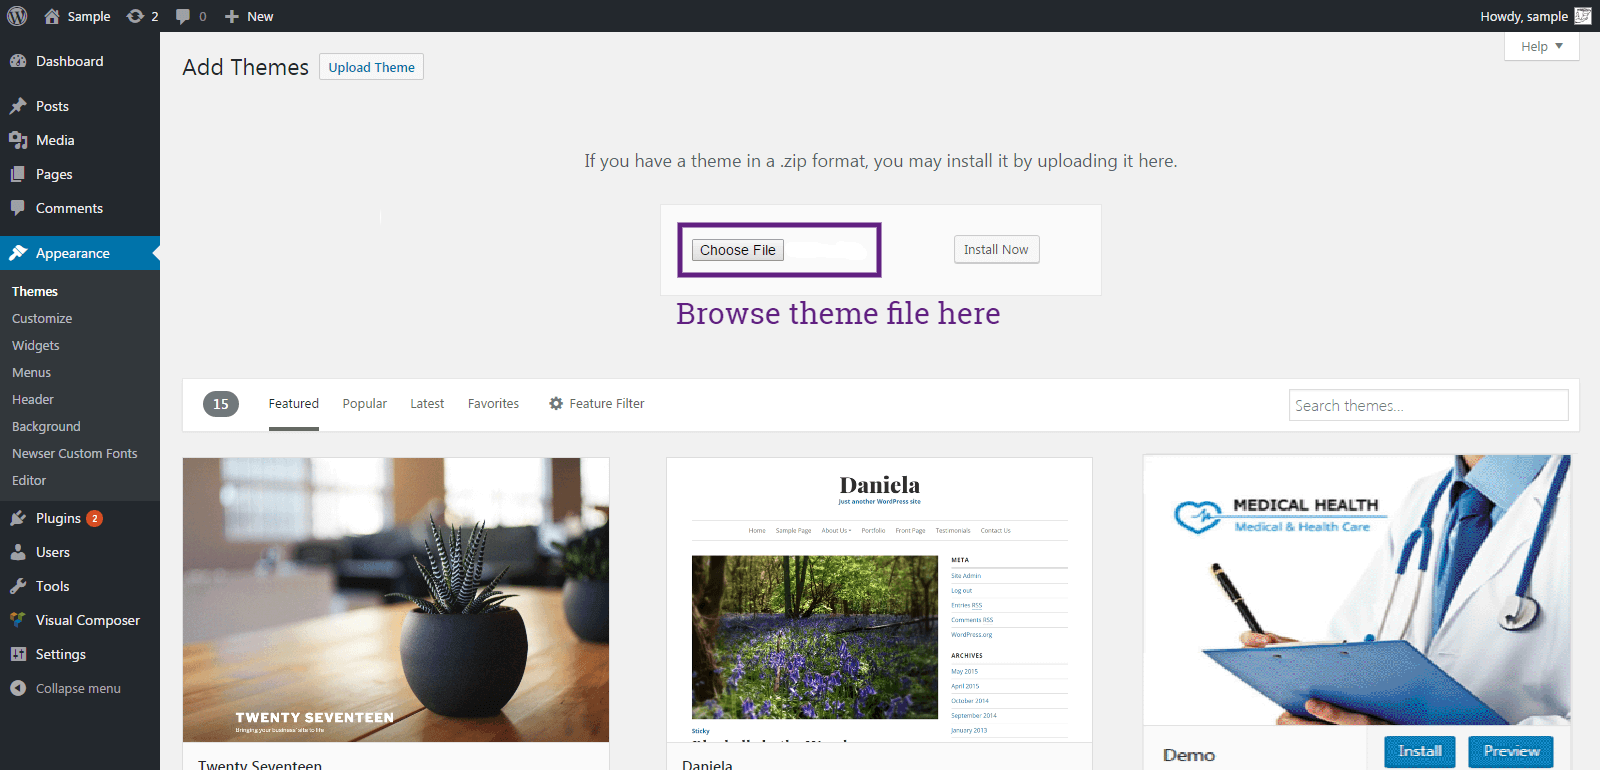The height and width of the screenshot is (770, 1600).
Task: Collapse the sidebar menu
Action: pyautogui.click(x=66, y=688)
